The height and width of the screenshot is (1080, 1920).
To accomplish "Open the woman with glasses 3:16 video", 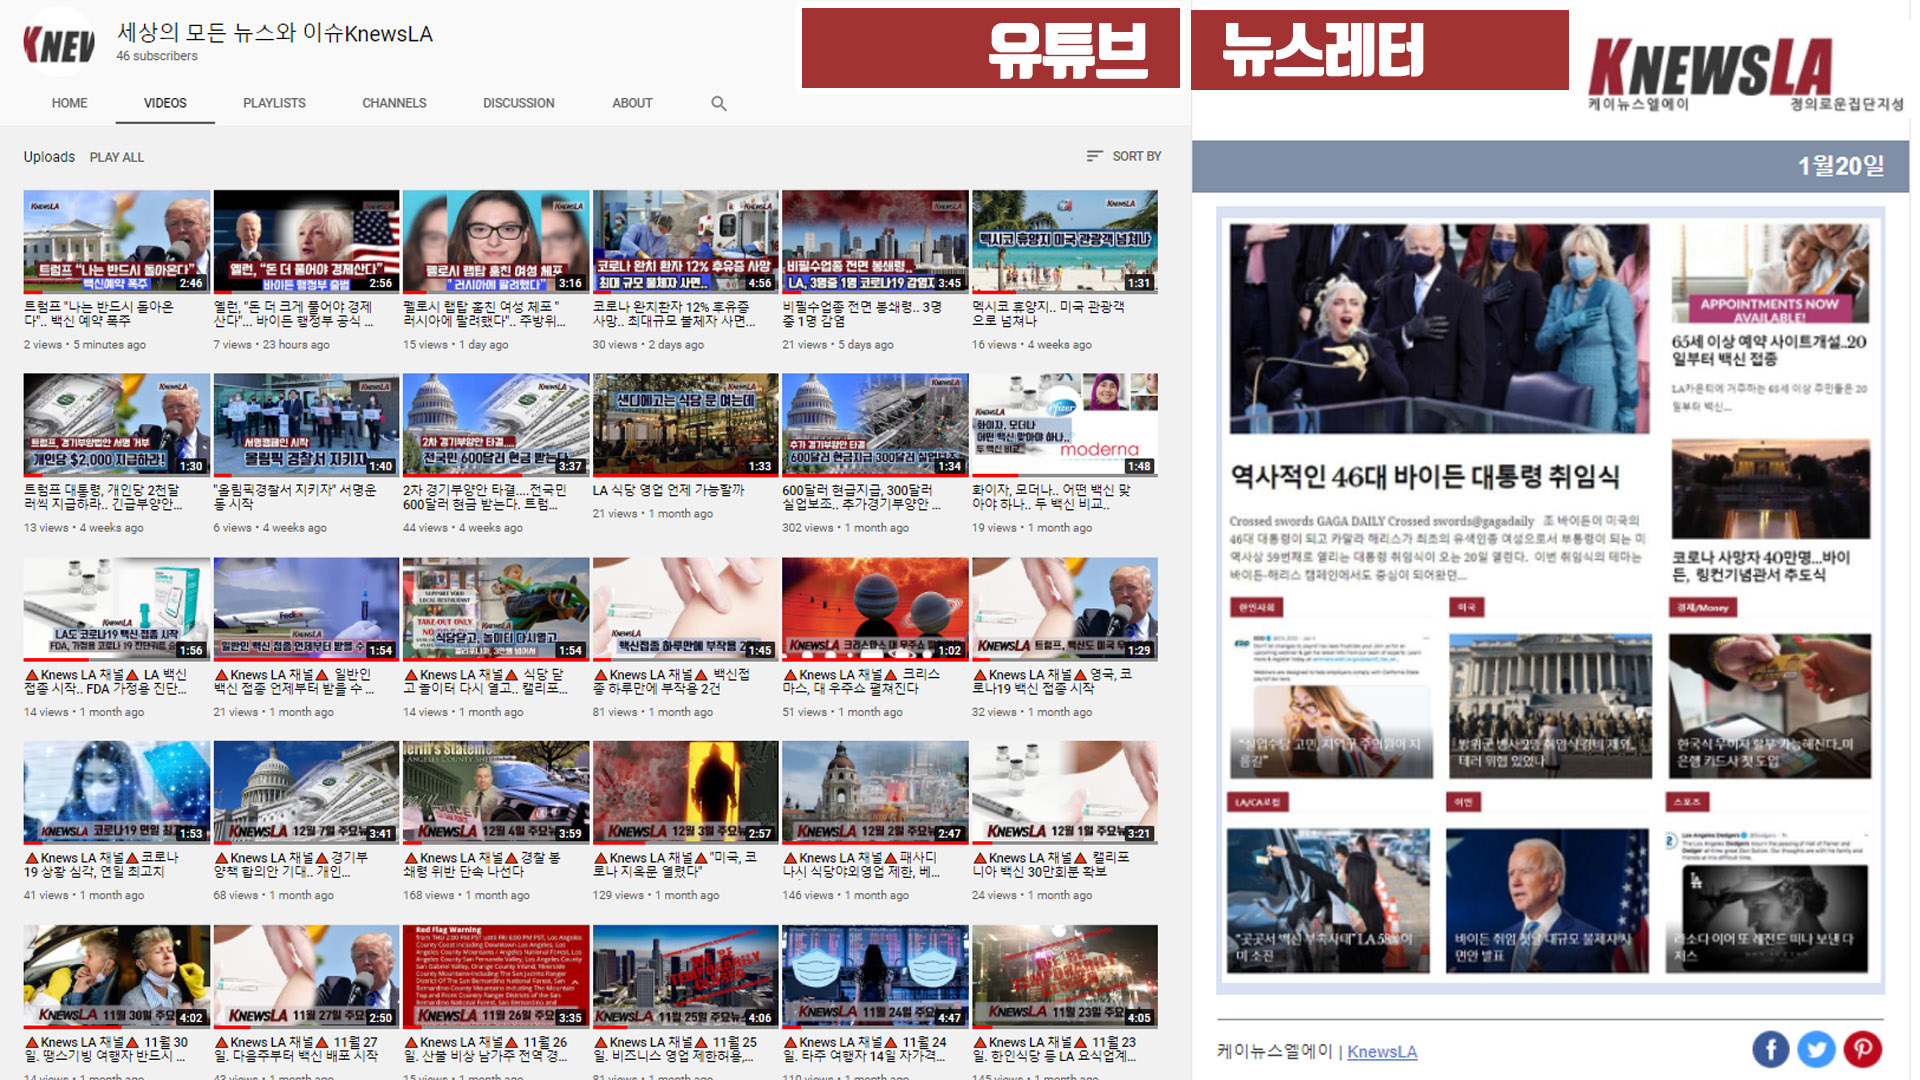I will click(x=496, y=241).
